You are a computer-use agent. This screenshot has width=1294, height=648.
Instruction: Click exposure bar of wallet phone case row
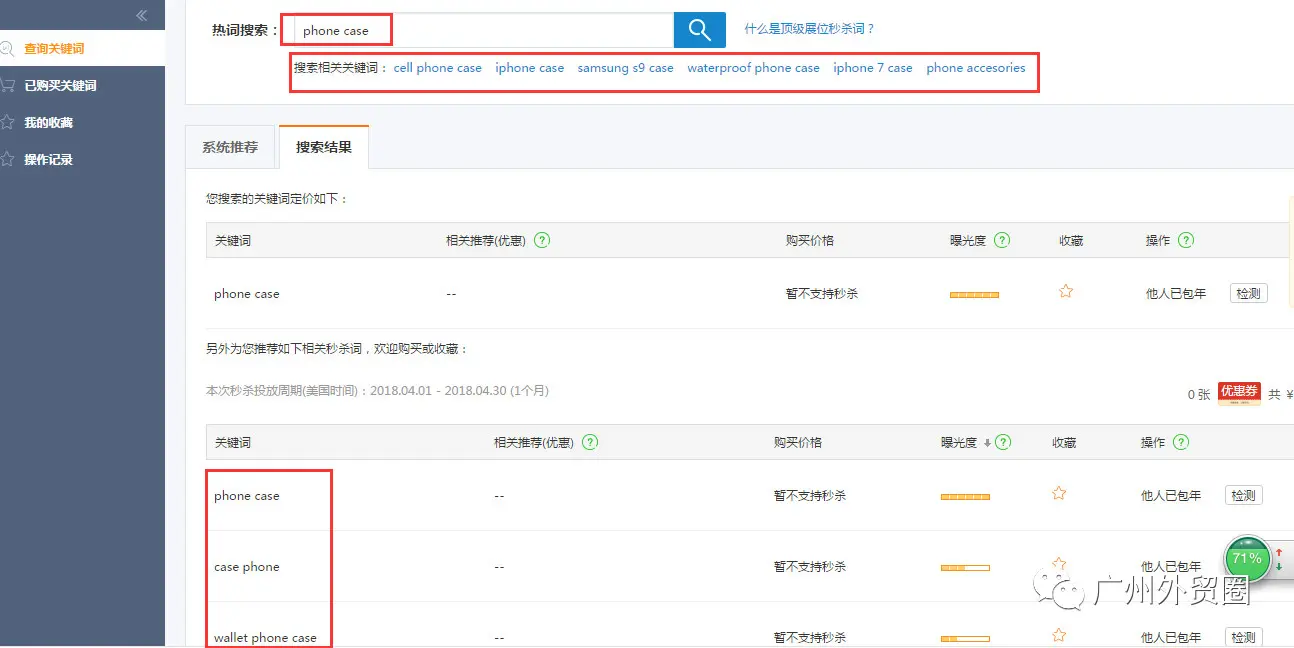pyautogui.click(x=965, y=638)
